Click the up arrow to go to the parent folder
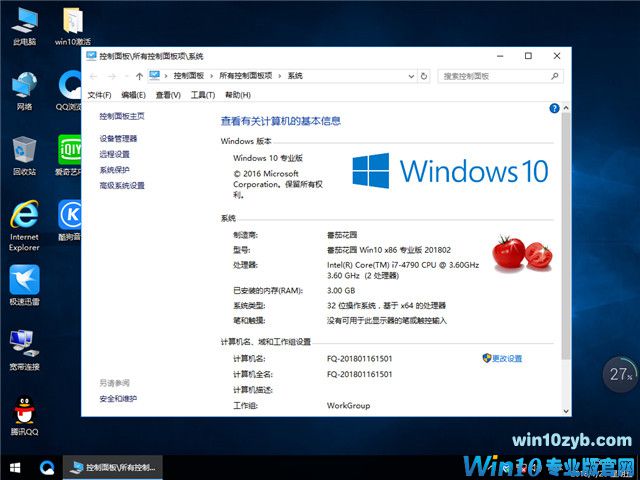The width and height of the screenshot is (640, 480). [139, 76]
